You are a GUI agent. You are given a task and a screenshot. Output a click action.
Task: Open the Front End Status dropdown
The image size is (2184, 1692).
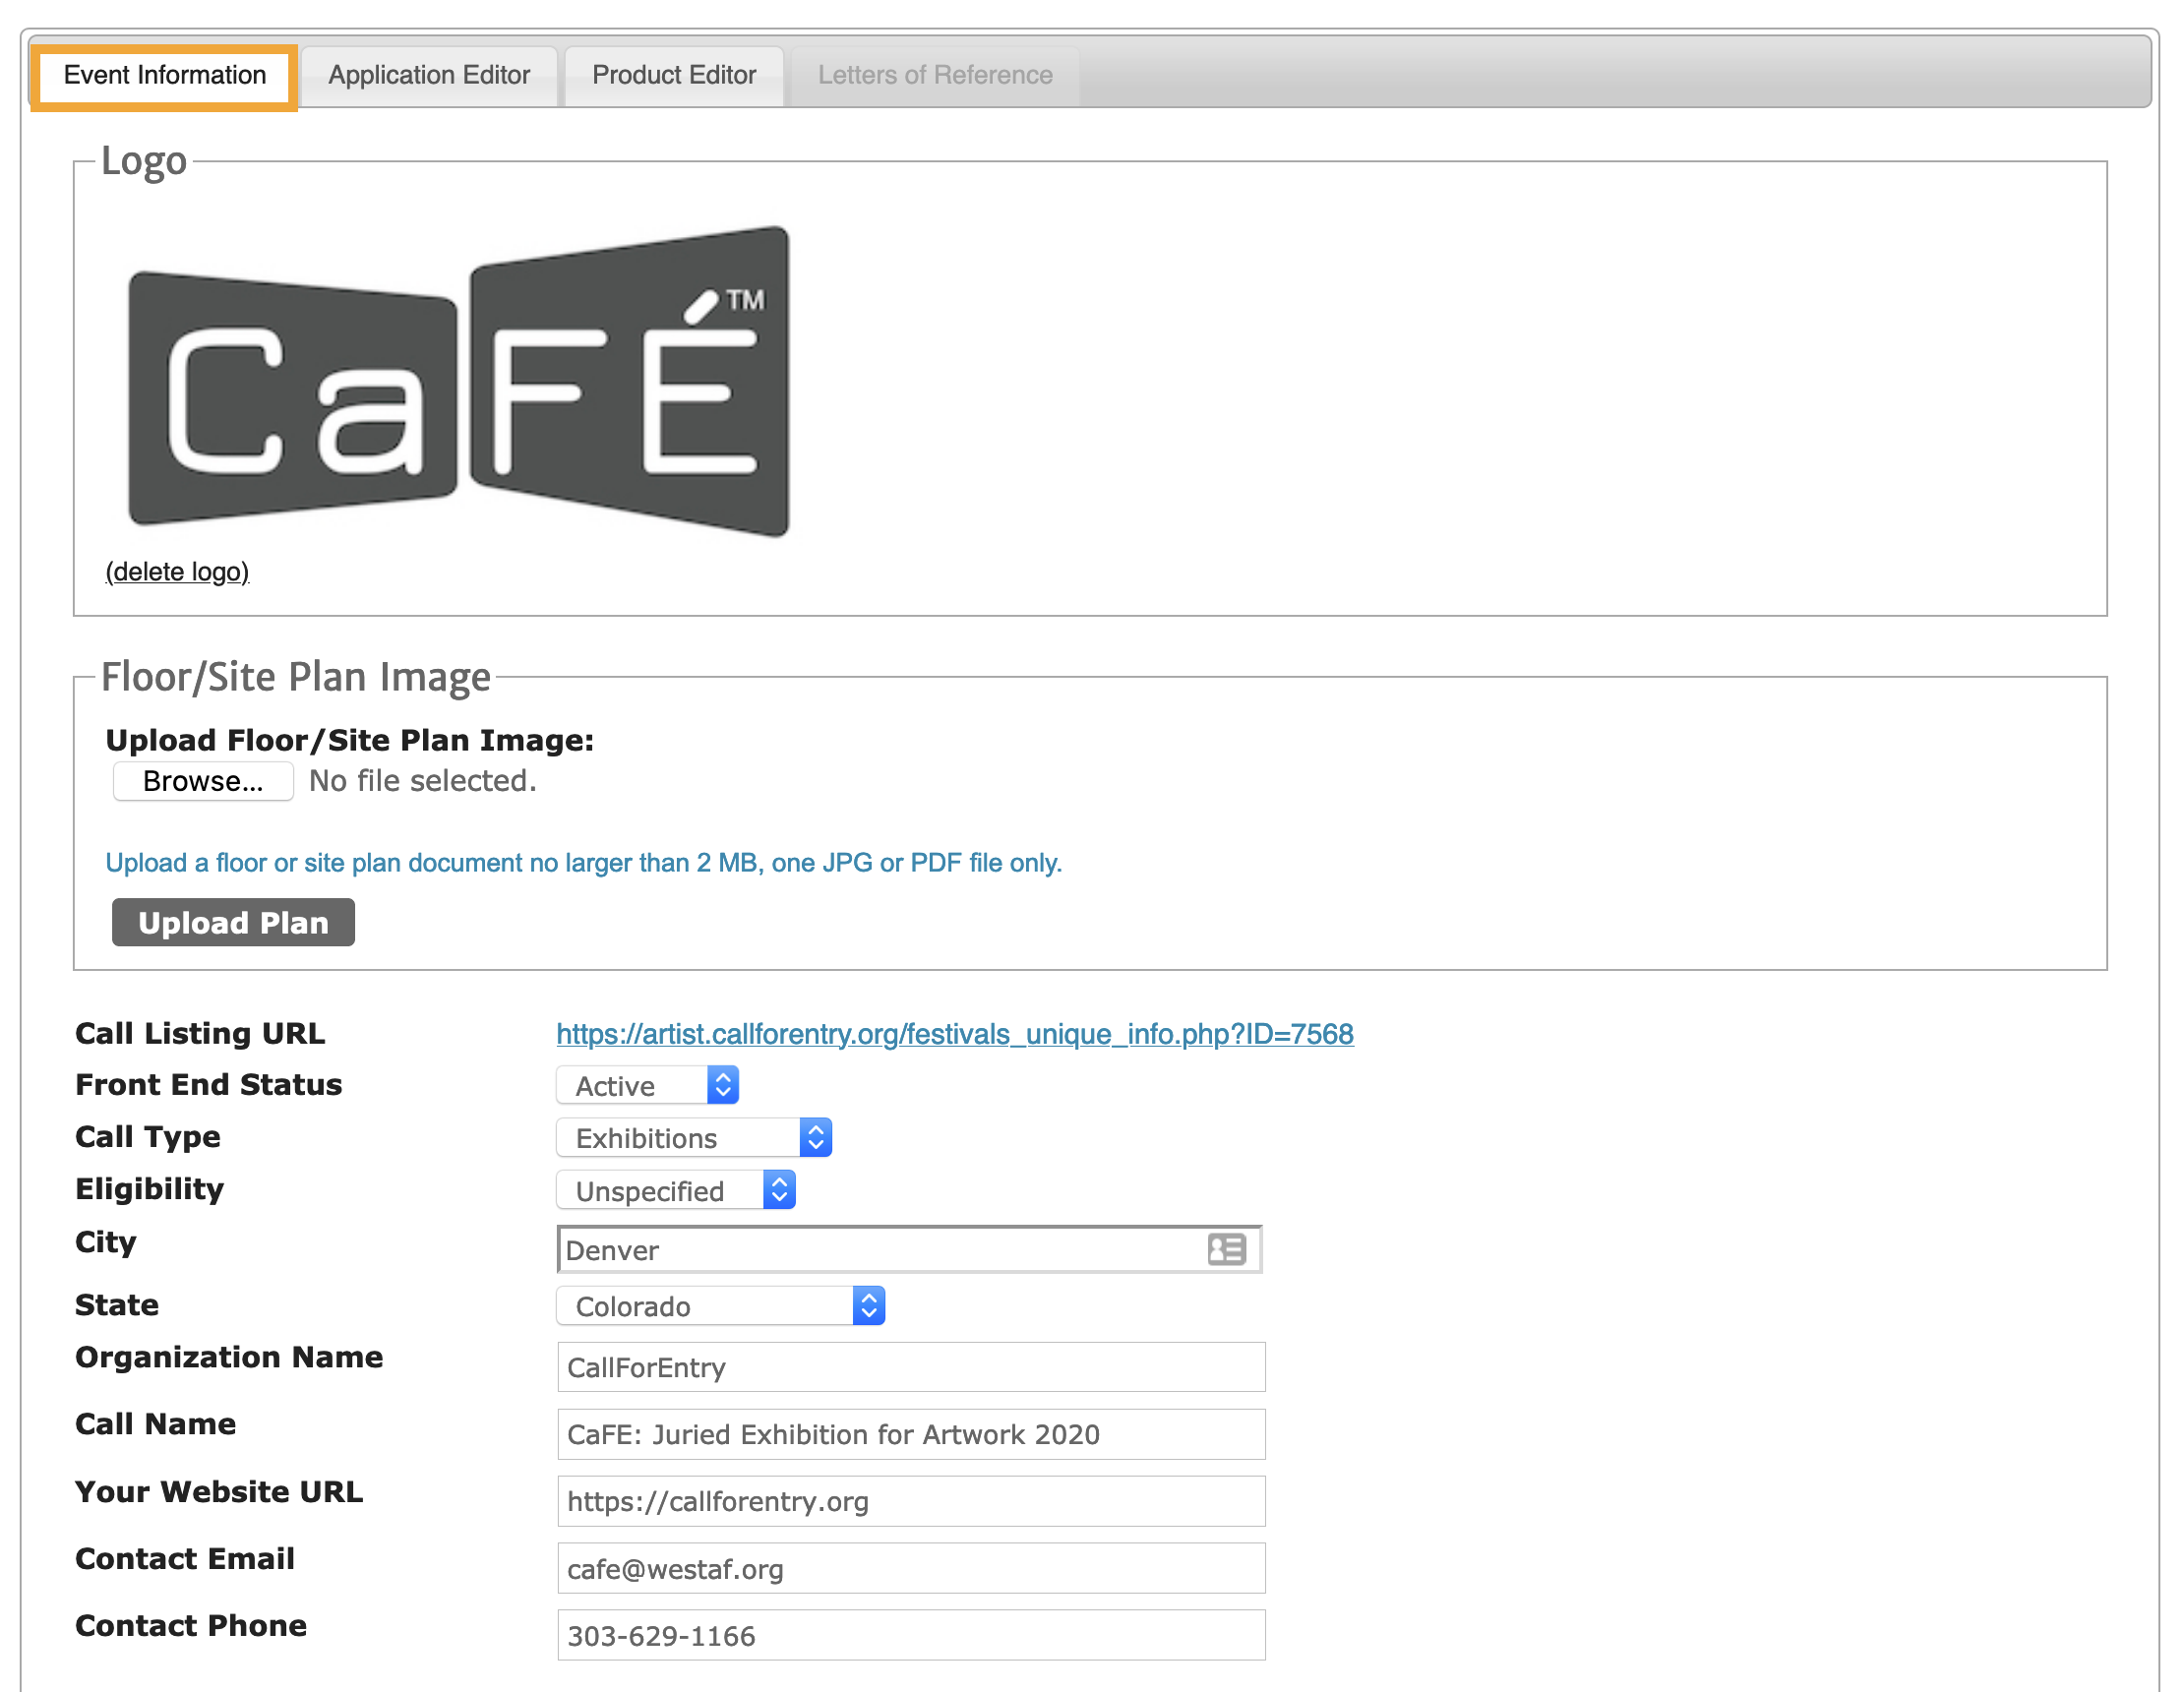click(647, 1086)
